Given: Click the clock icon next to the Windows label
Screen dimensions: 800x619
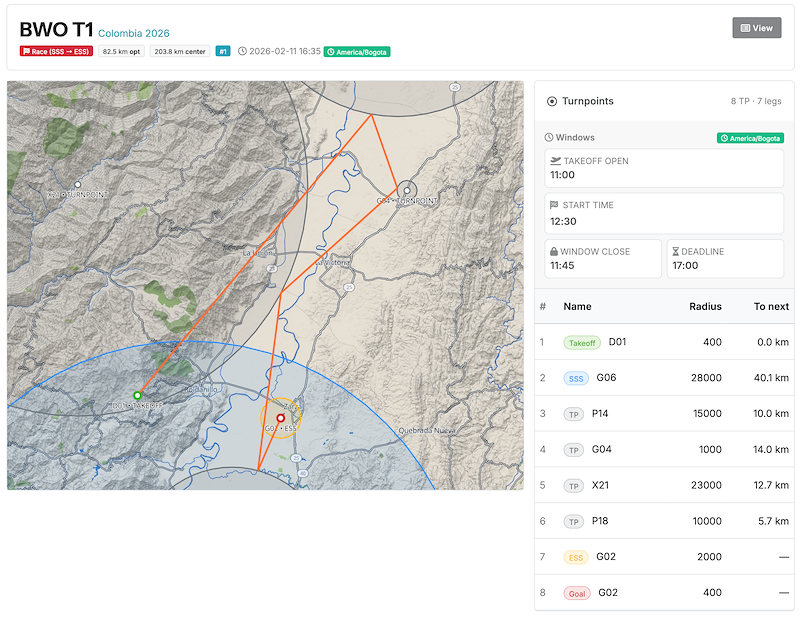Looking at the screenshot, I should [x=548, y=137].
